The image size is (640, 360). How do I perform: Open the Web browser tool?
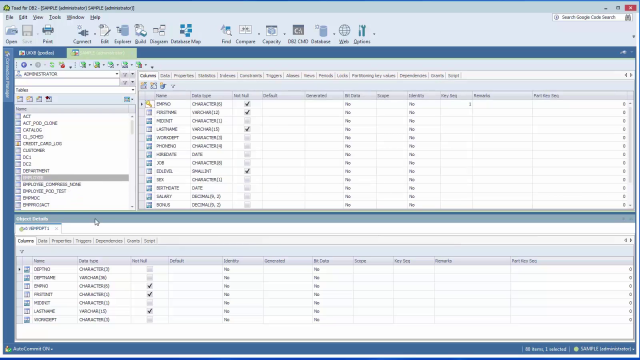344,34
